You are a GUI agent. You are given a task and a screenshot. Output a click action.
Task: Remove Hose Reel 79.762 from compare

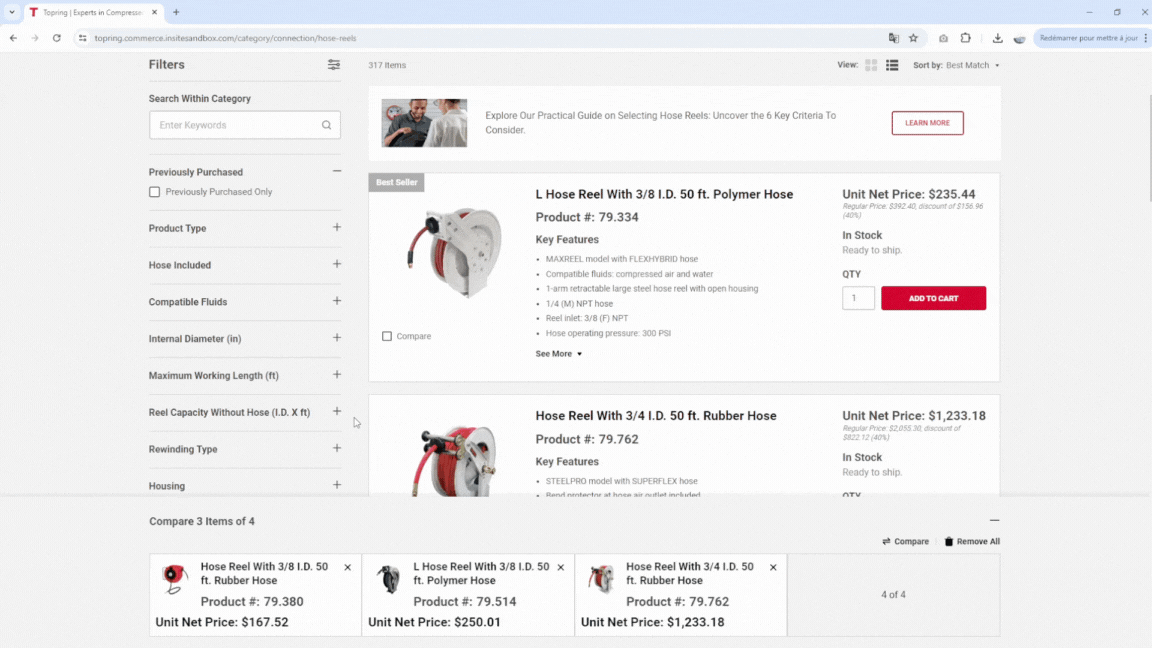pyautogui.click(x=773, y=567)
